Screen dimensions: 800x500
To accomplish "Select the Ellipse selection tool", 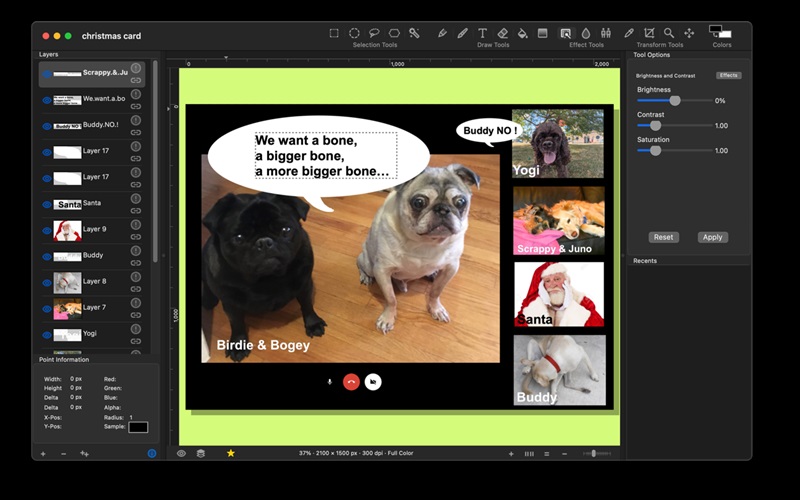I will pyautogui.click(x=354, y=33).
